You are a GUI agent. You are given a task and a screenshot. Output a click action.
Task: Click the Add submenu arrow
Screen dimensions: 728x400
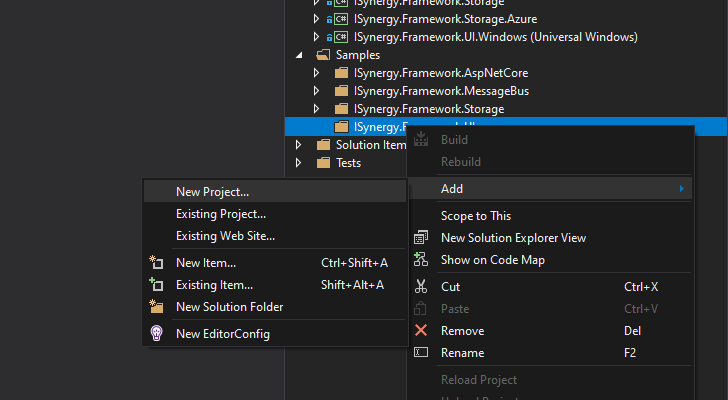(682, 188)
